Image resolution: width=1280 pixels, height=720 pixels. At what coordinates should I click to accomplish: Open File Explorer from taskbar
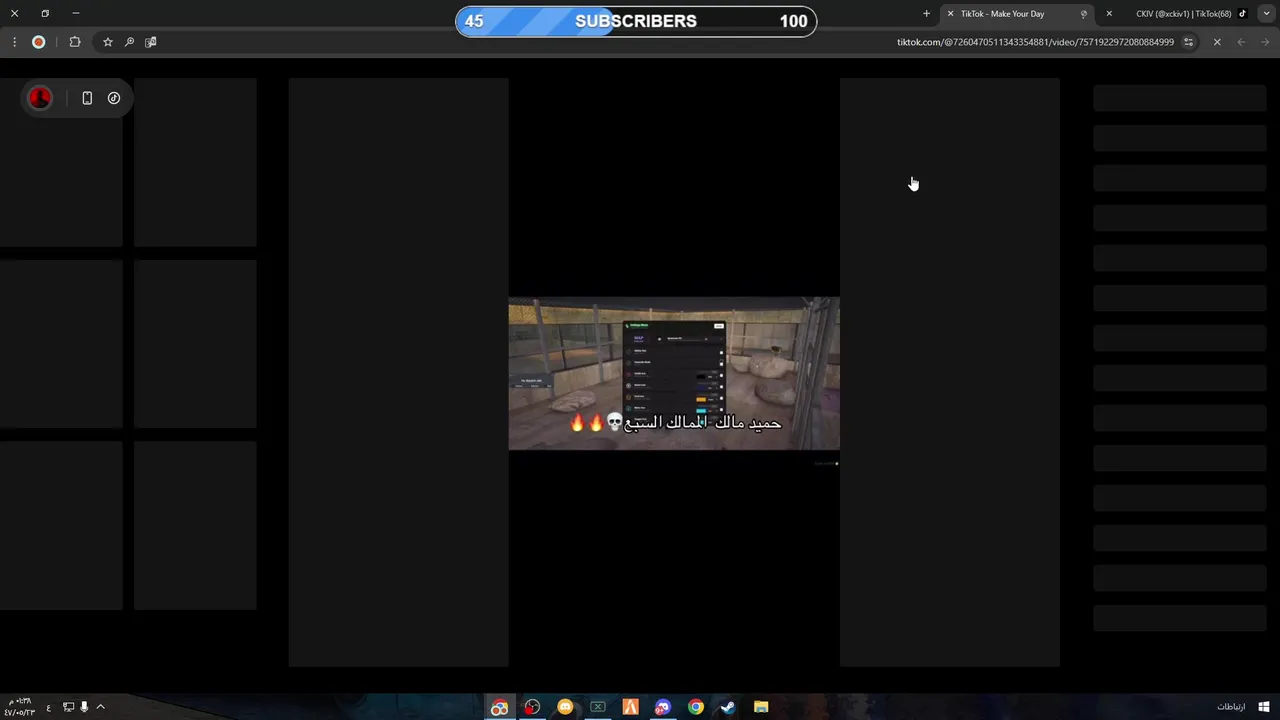761,708
